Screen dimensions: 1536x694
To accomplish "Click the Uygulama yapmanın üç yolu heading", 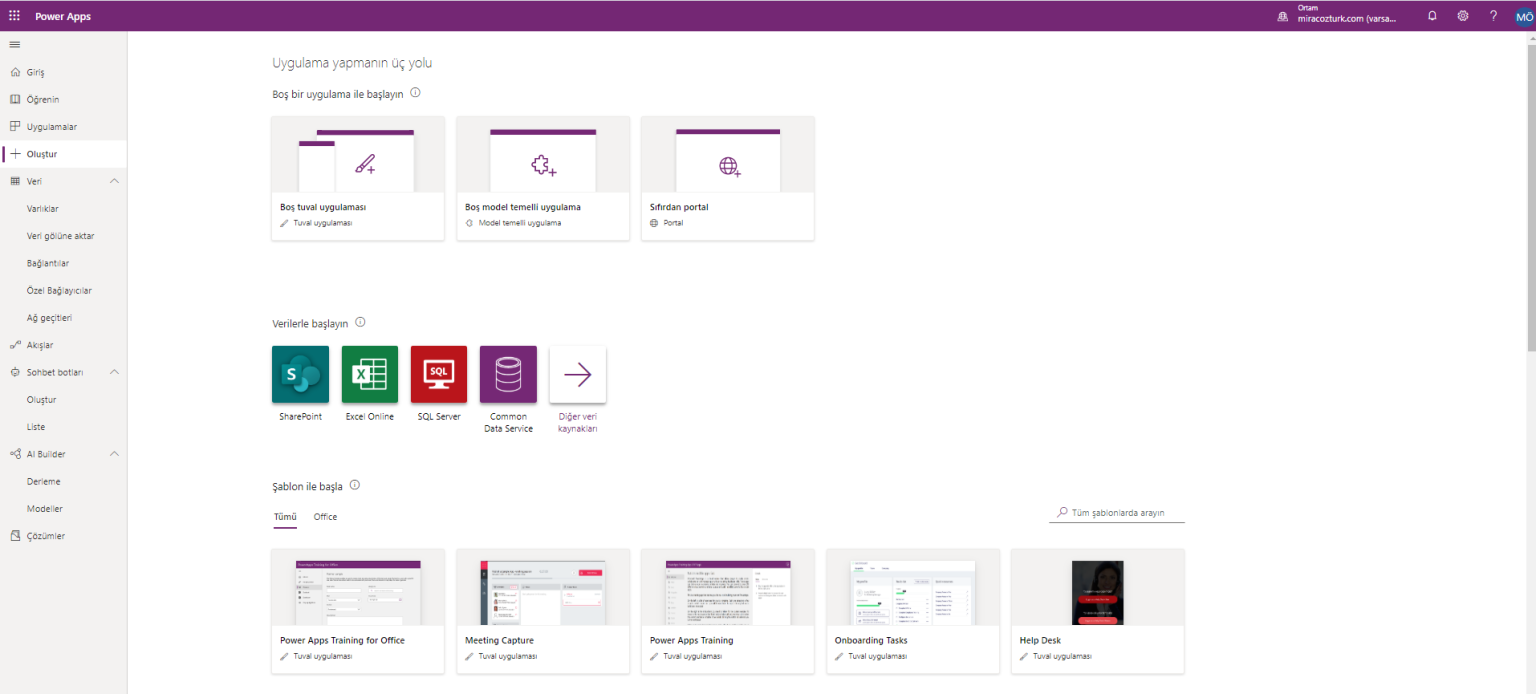I will (x=352, y=63).
